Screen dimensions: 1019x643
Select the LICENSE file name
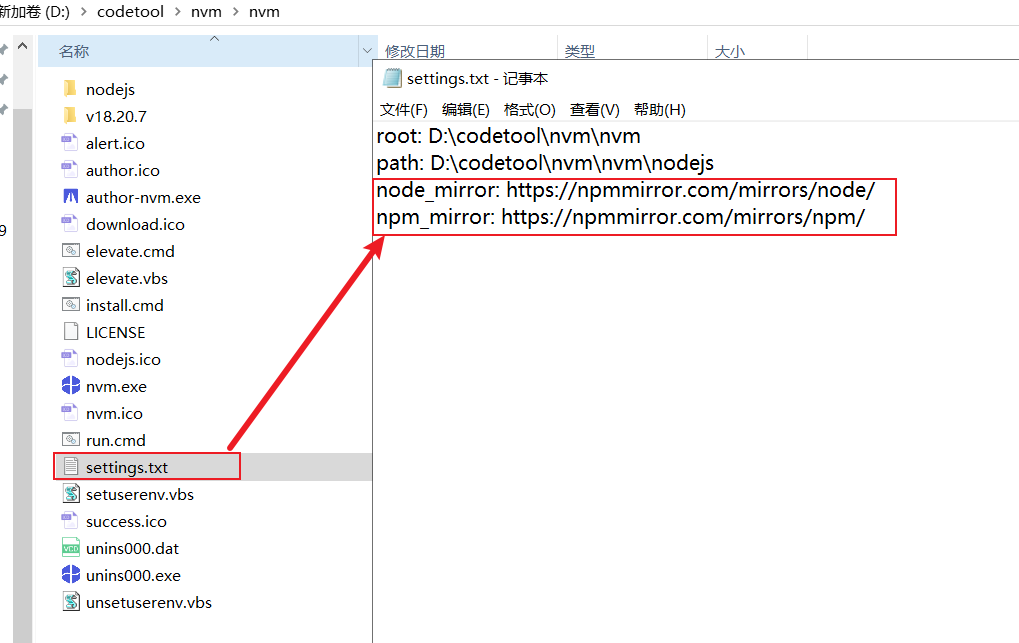[116, 332]
